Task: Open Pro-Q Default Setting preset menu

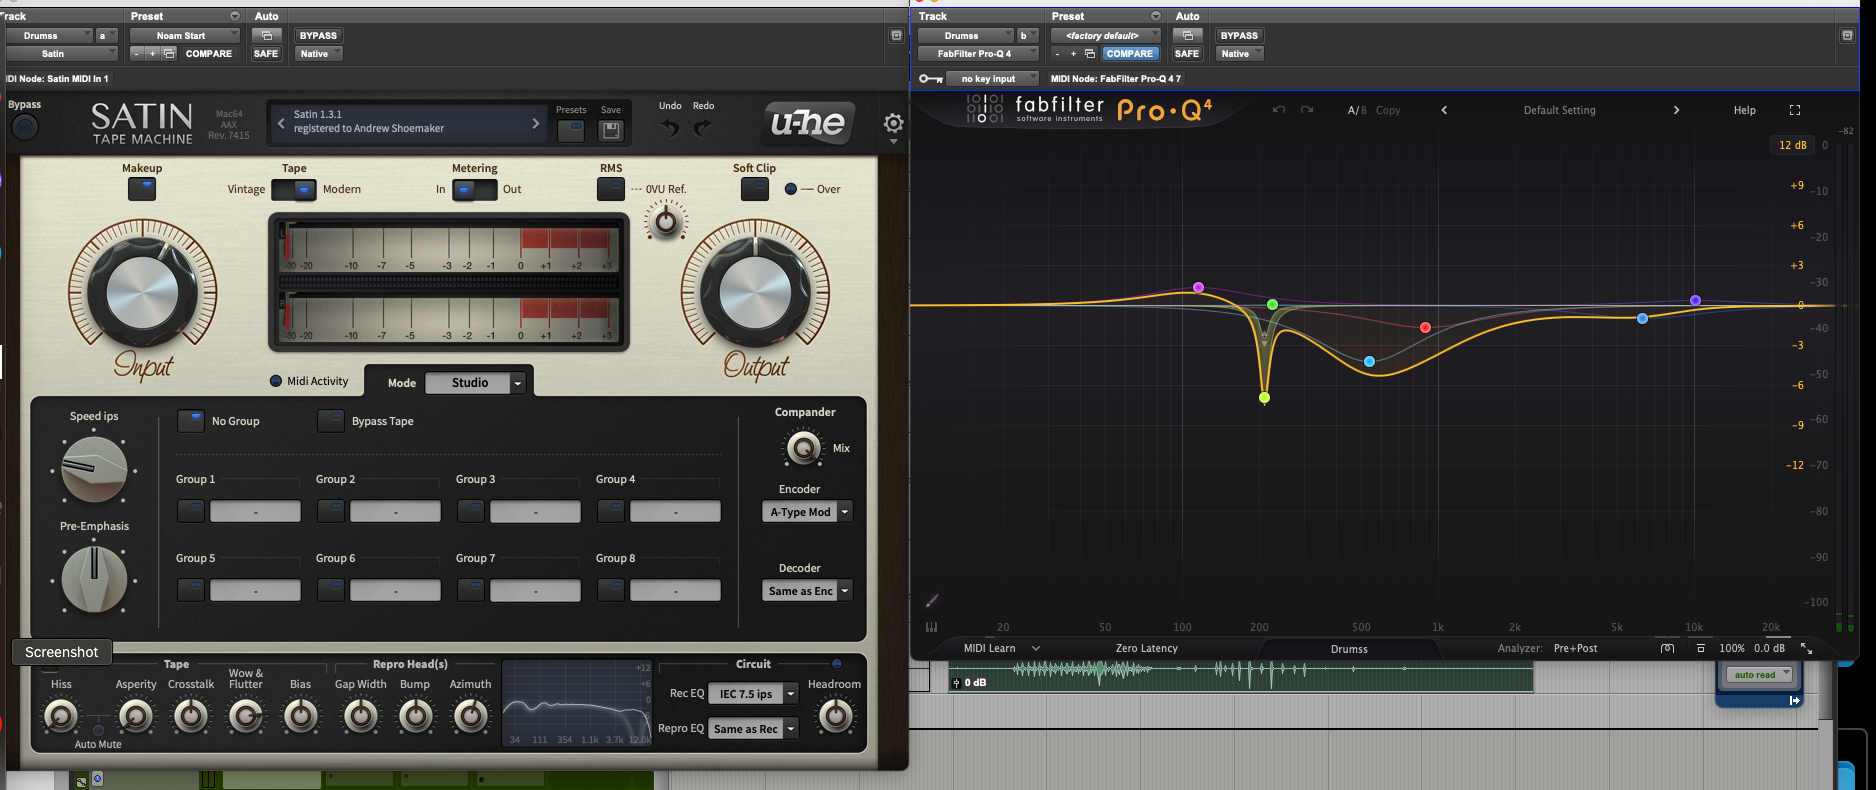Action: [1559, 110]
